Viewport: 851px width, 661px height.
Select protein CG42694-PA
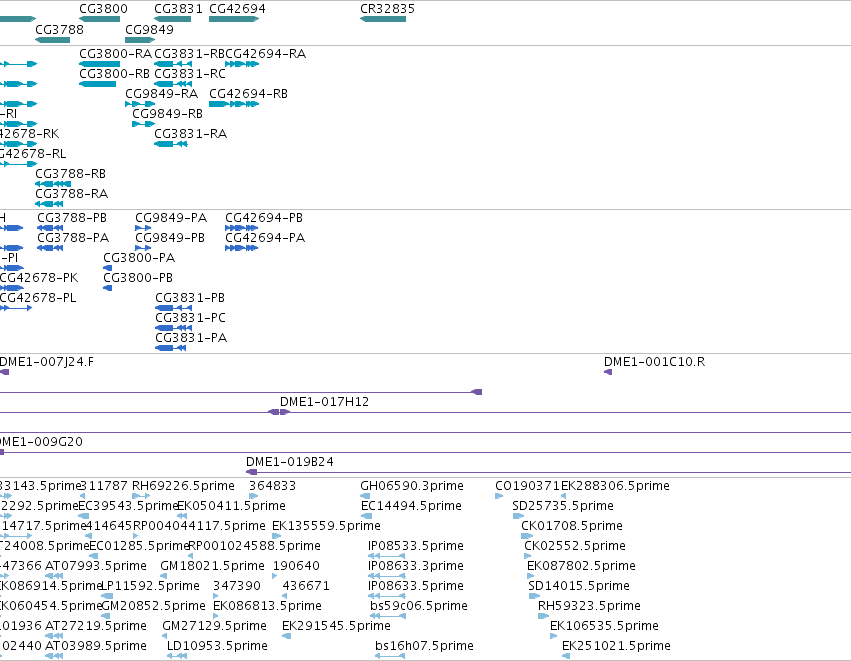(242, 248)
